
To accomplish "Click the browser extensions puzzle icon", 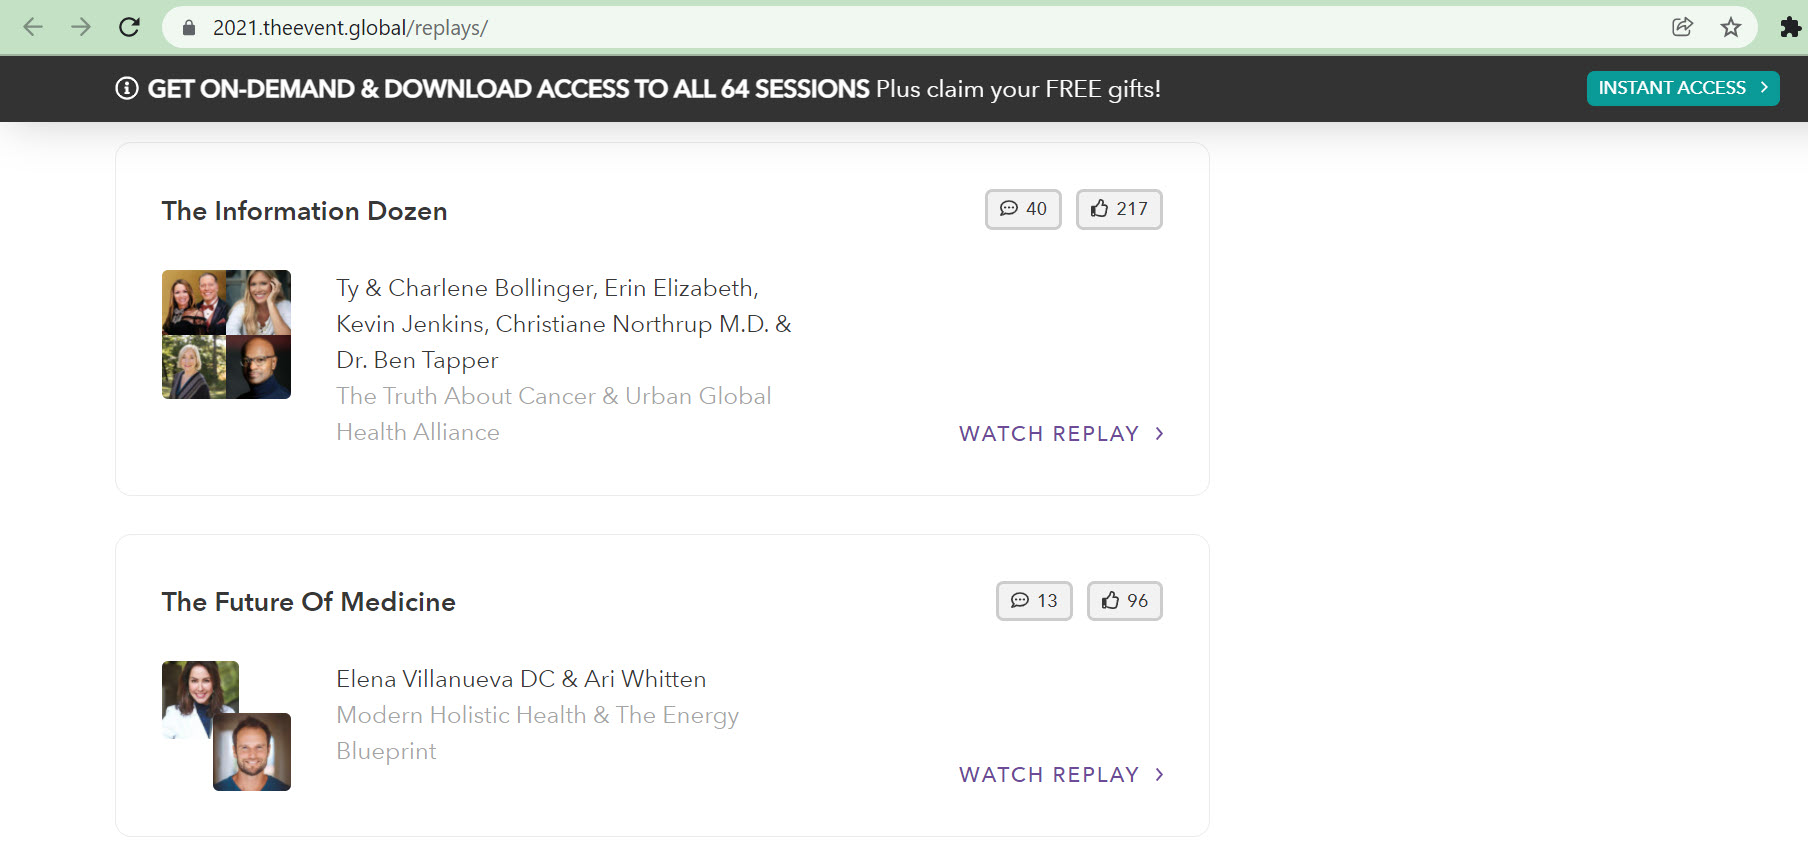I will click(1791, 27).
